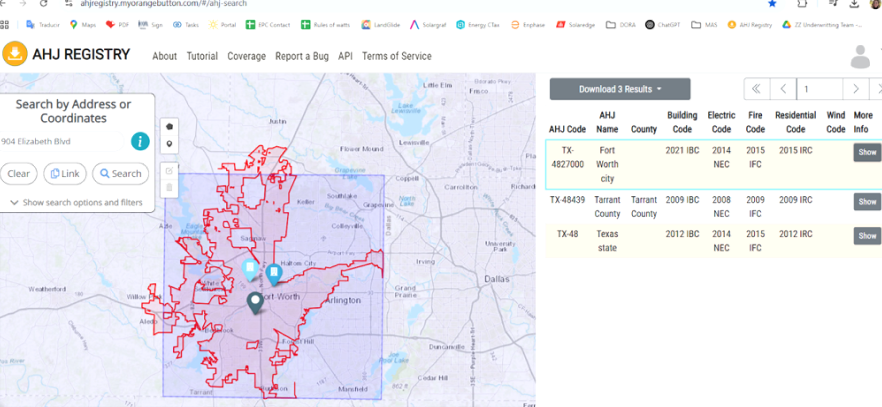
Task: Open the AHJ Registry bookmark
Action: [x=749, y=25]
